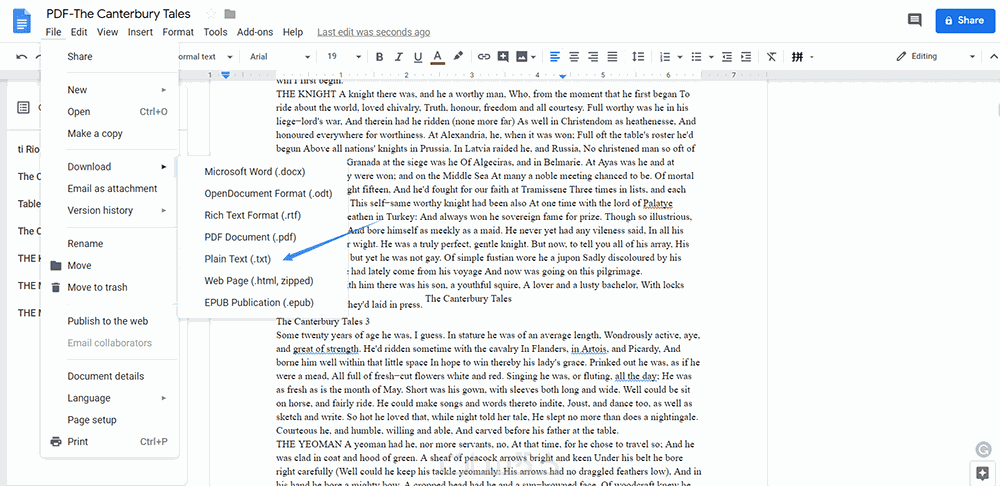Insert a link with the link icon

coord(484,57)
